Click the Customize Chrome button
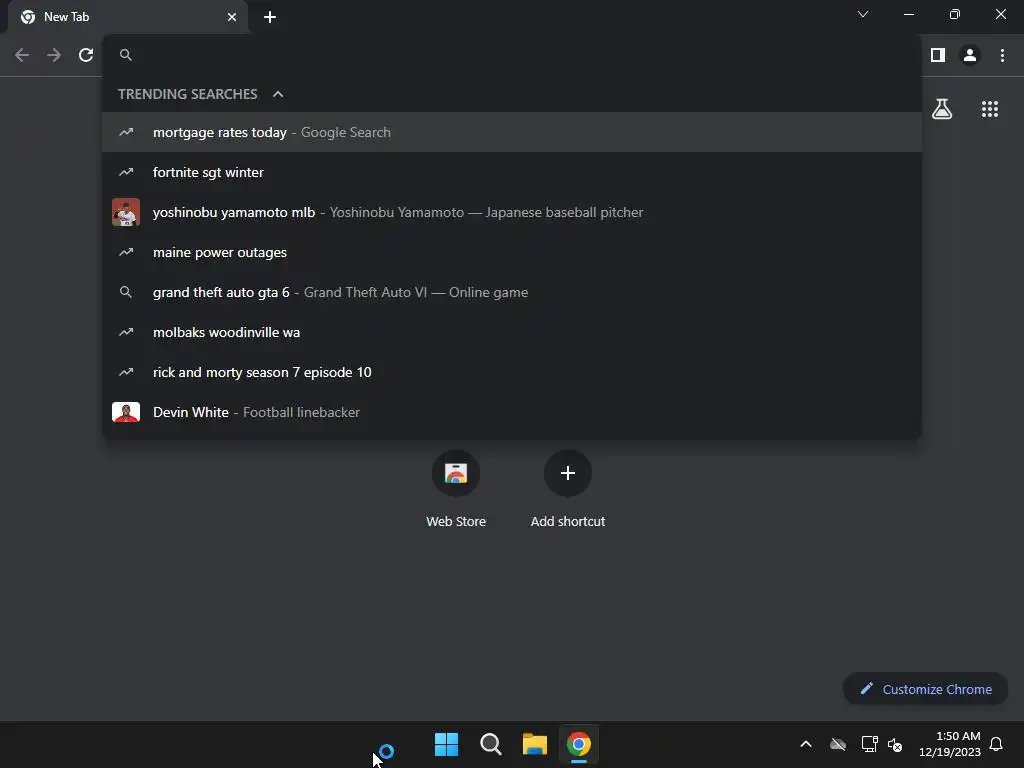Viewport: 1024px width, 768px height. 925,689
